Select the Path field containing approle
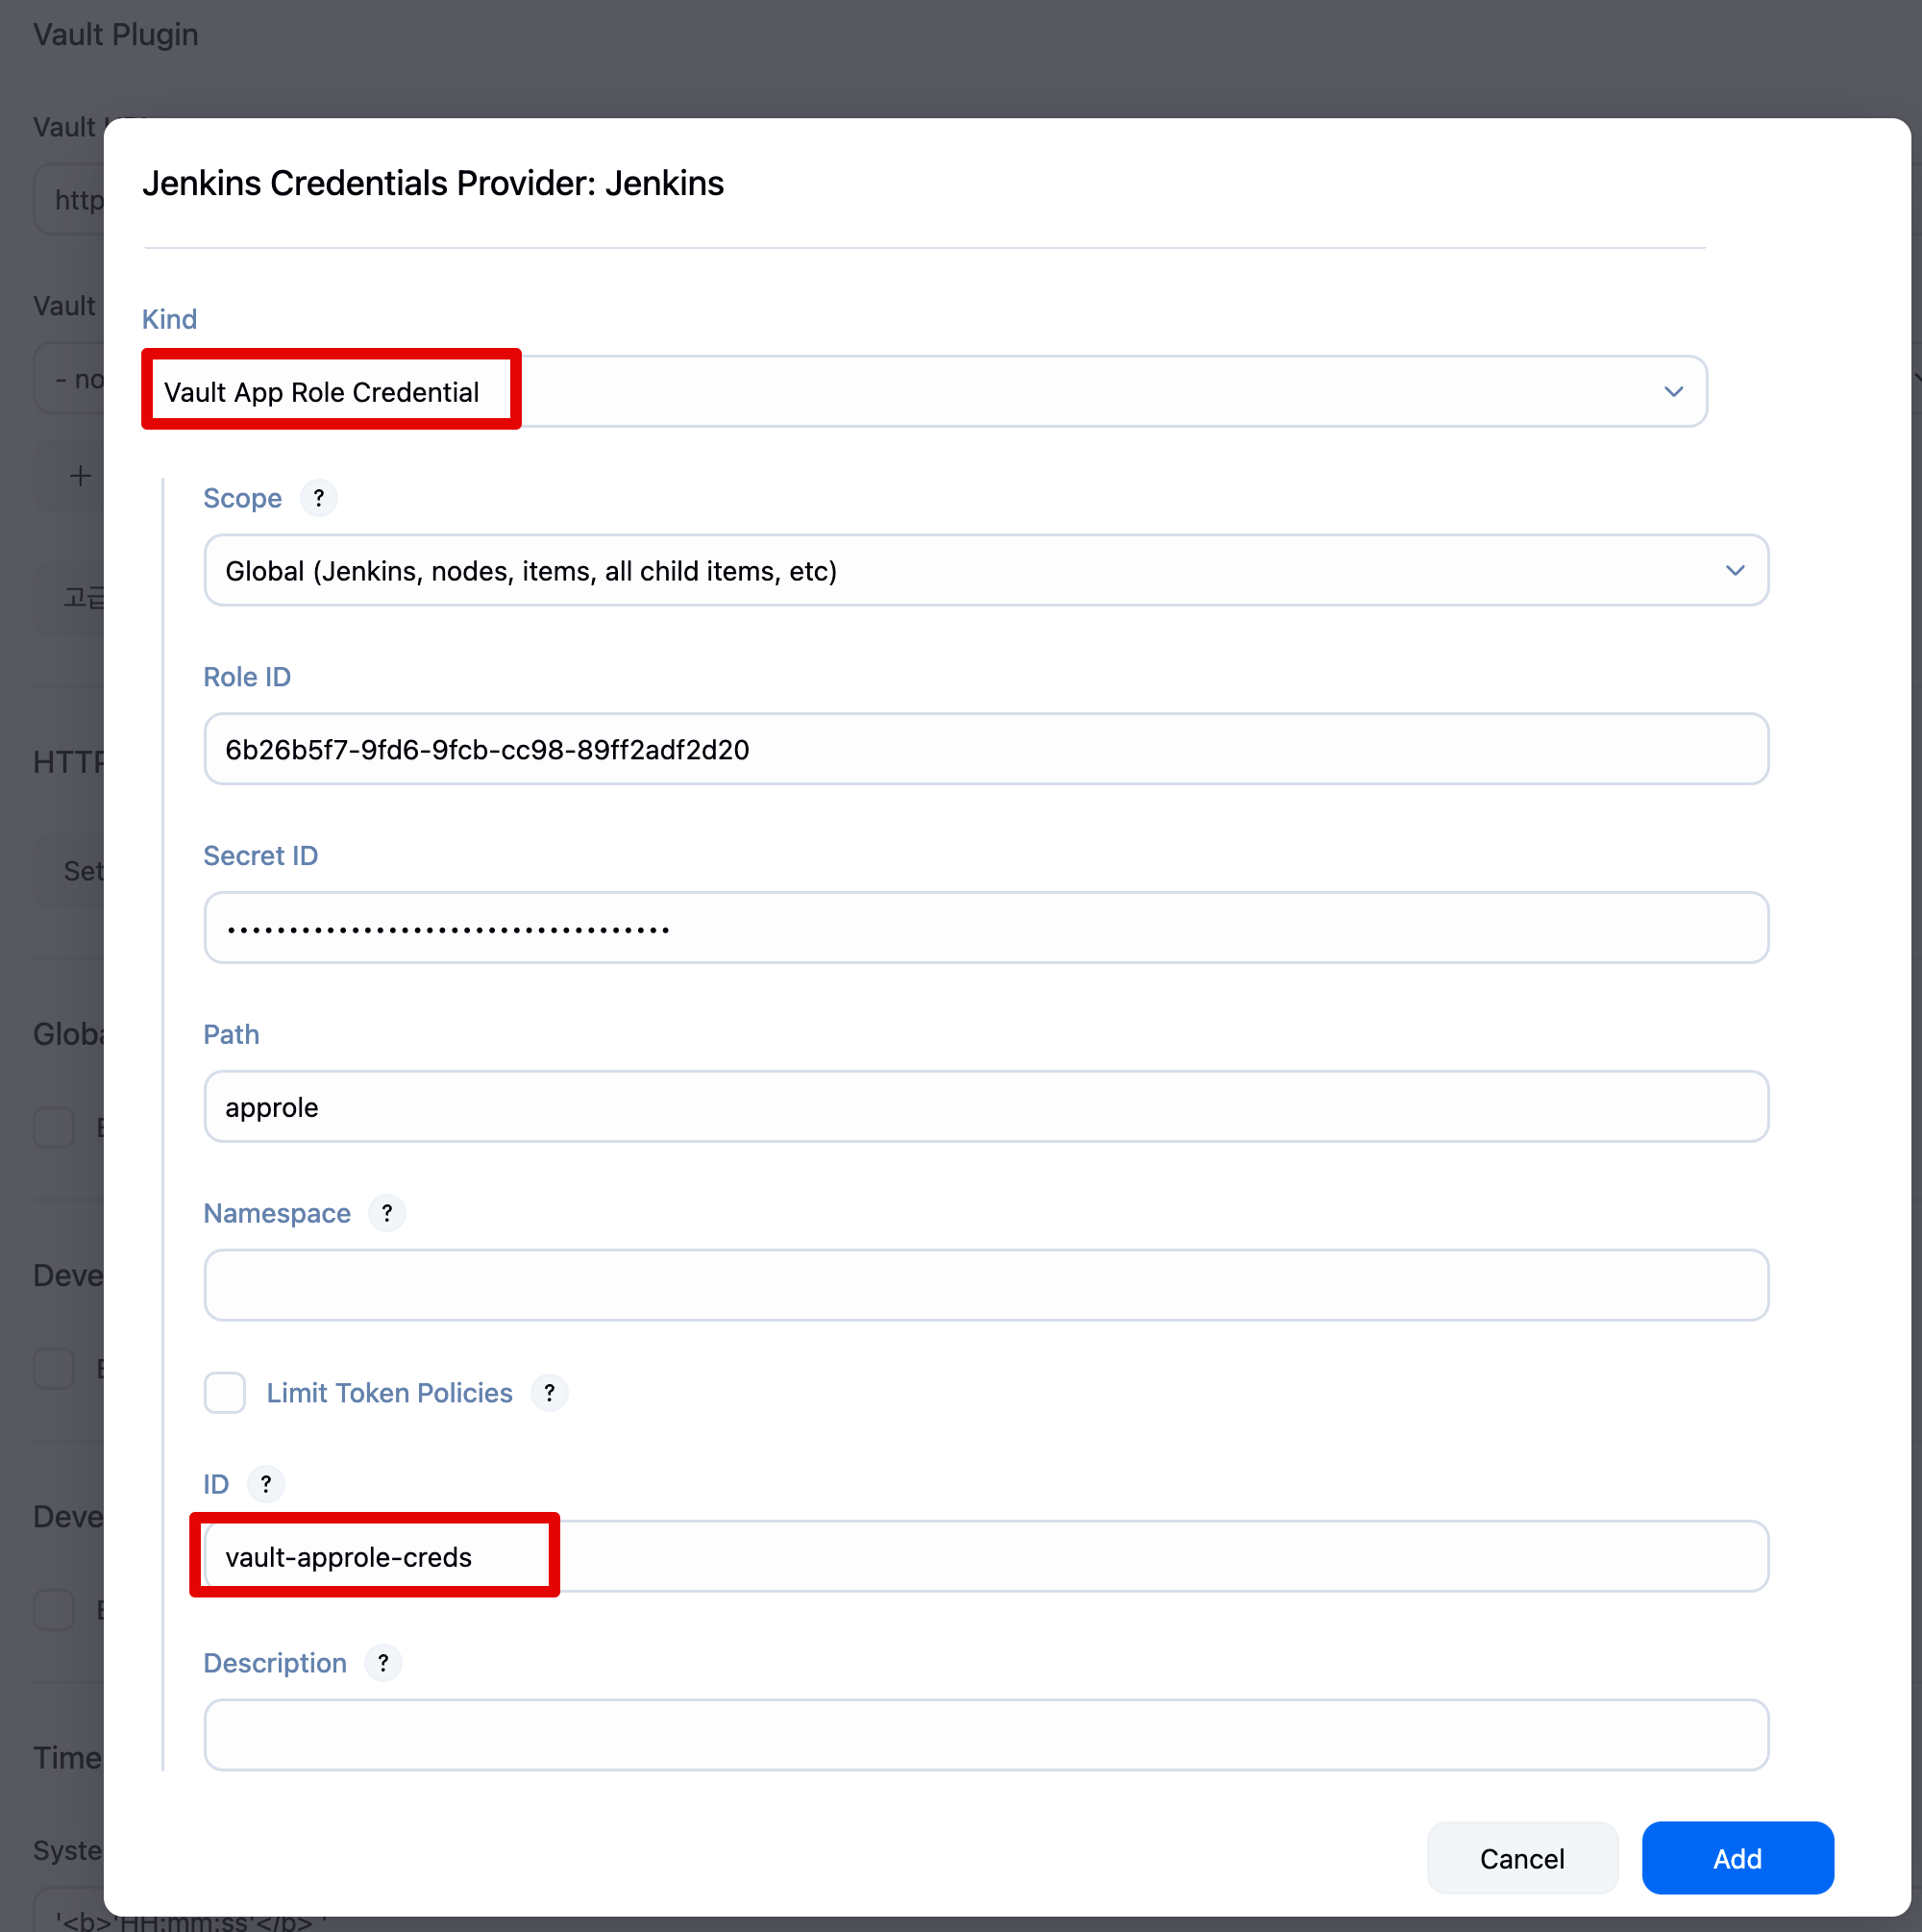This screenshot has height=1932, width=1922. pos(986,1107)
